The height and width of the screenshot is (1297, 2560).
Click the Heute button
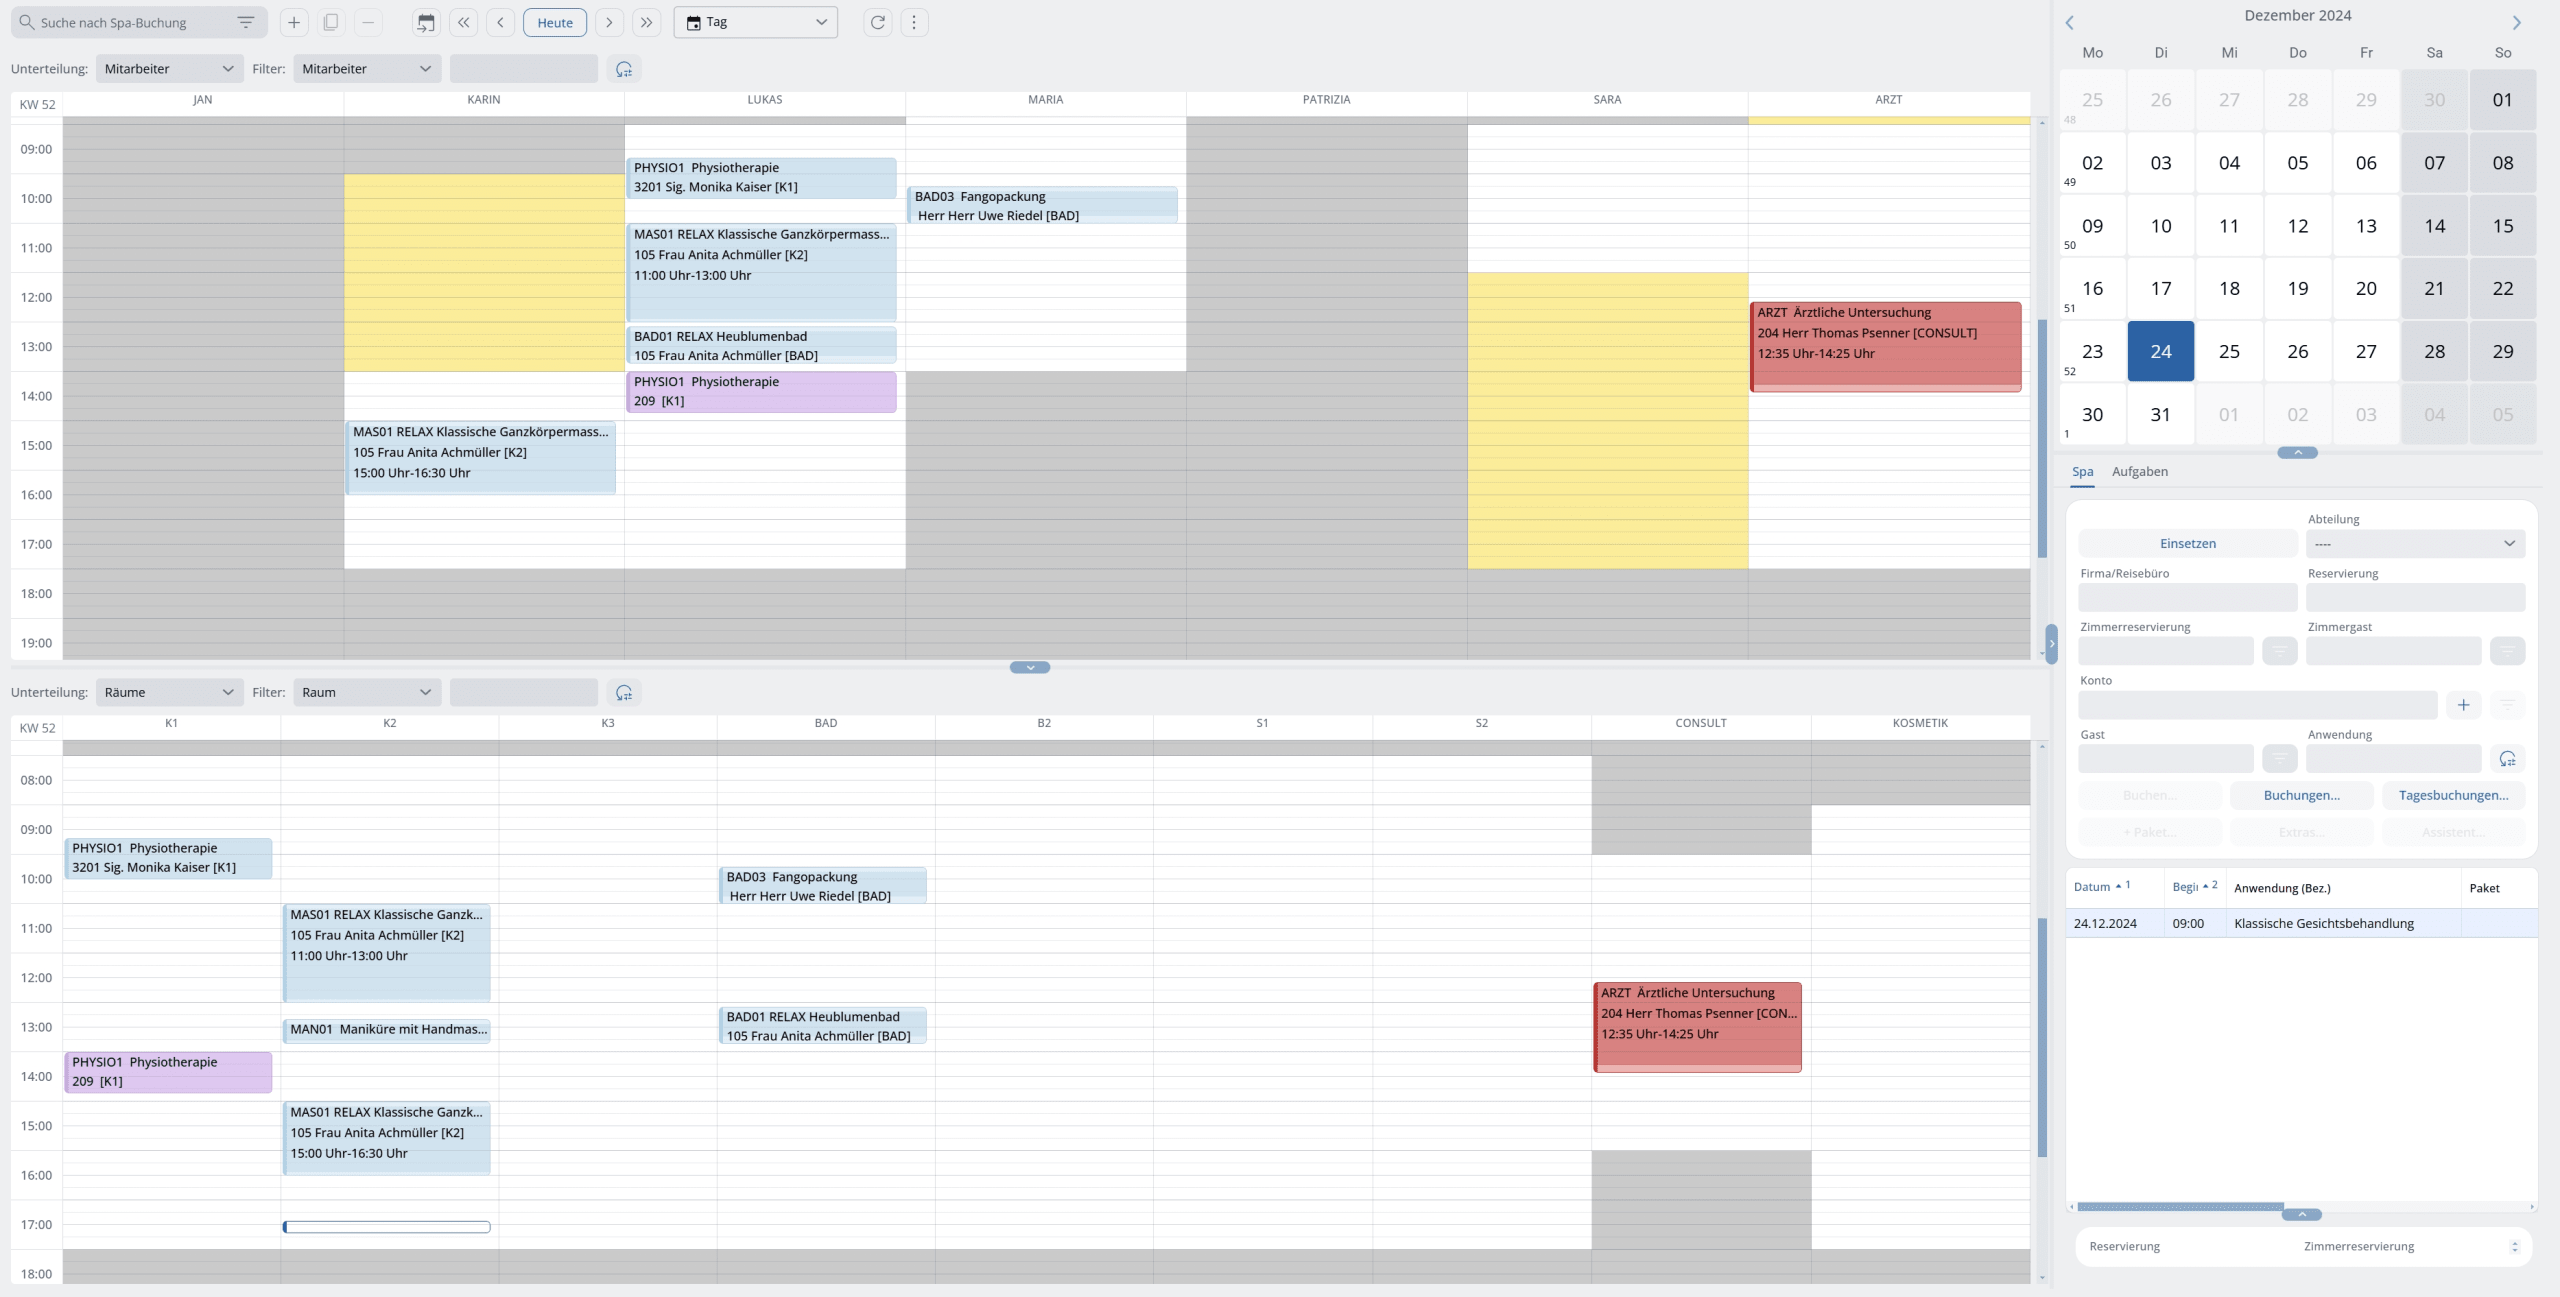(x=555, y=22)
